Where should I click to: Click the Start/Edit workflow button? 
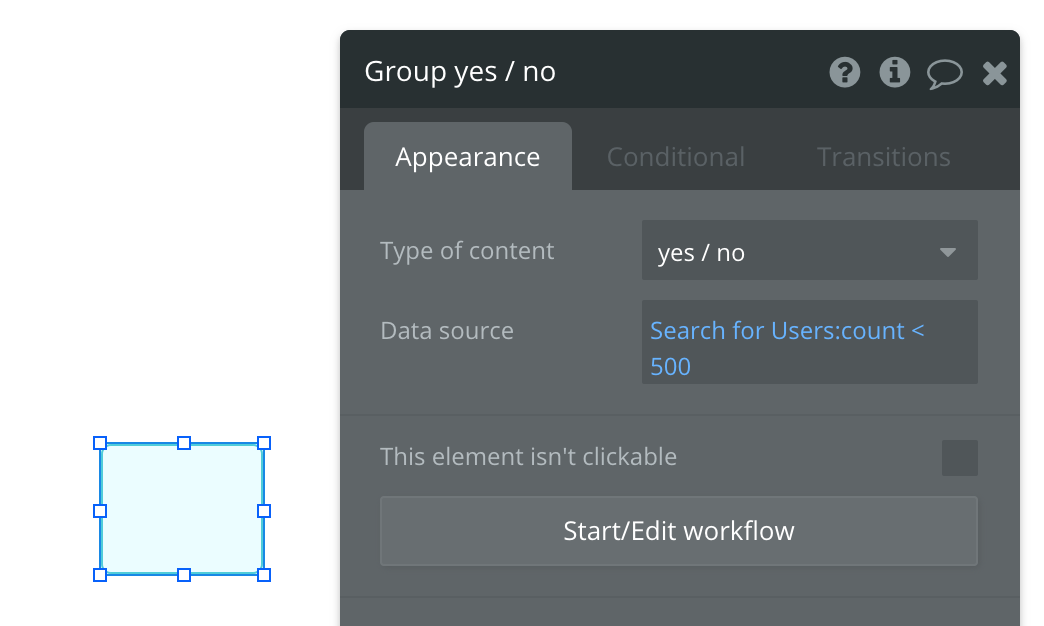point(678,531)
